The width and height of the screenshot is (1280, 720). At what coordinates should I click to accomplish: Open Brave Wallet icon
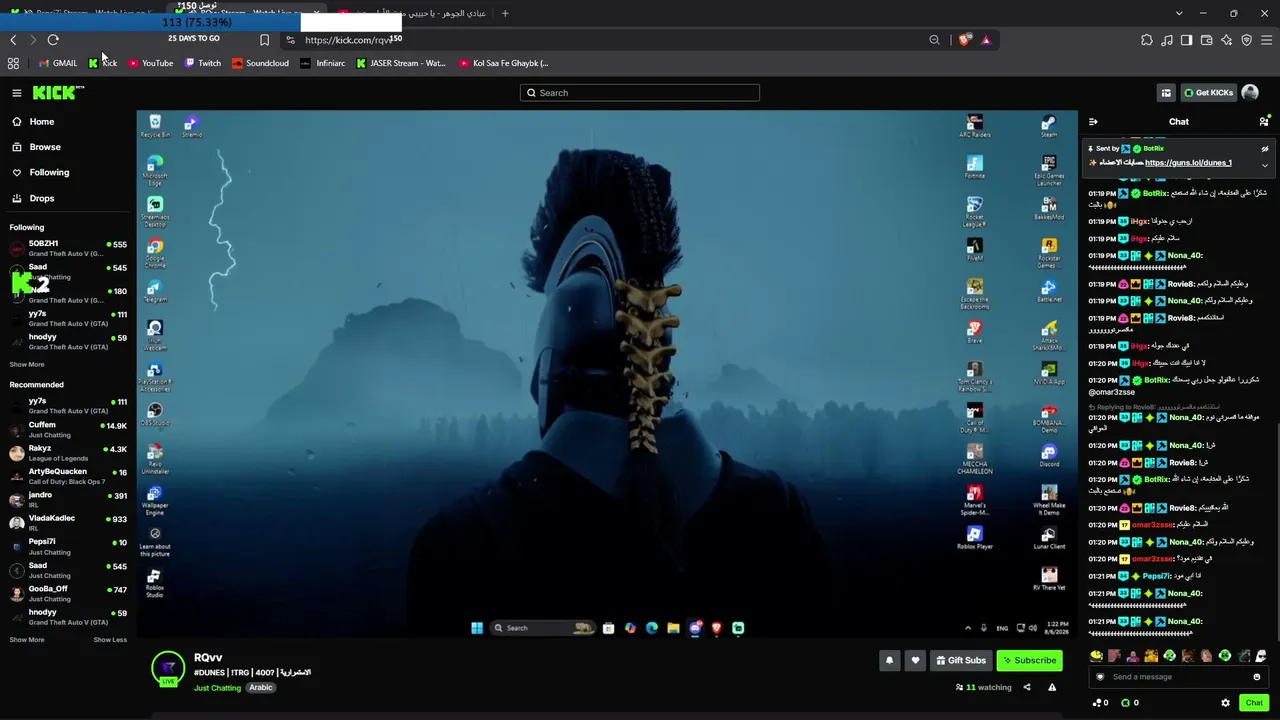tap(1207, 40)
